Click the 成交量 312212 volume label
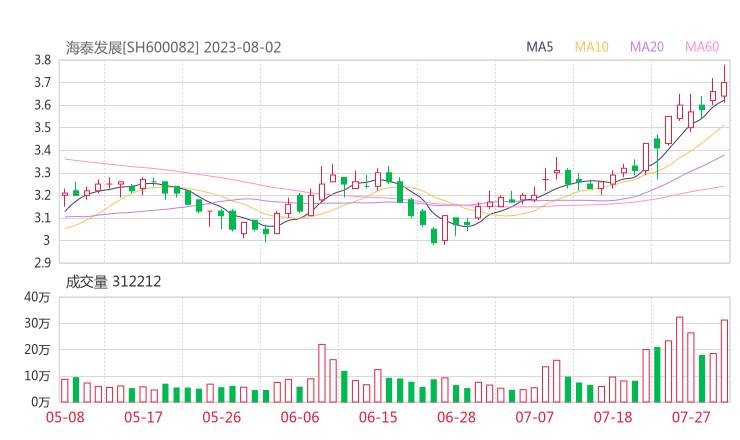740x440 pixels. [x=113, y=282]
